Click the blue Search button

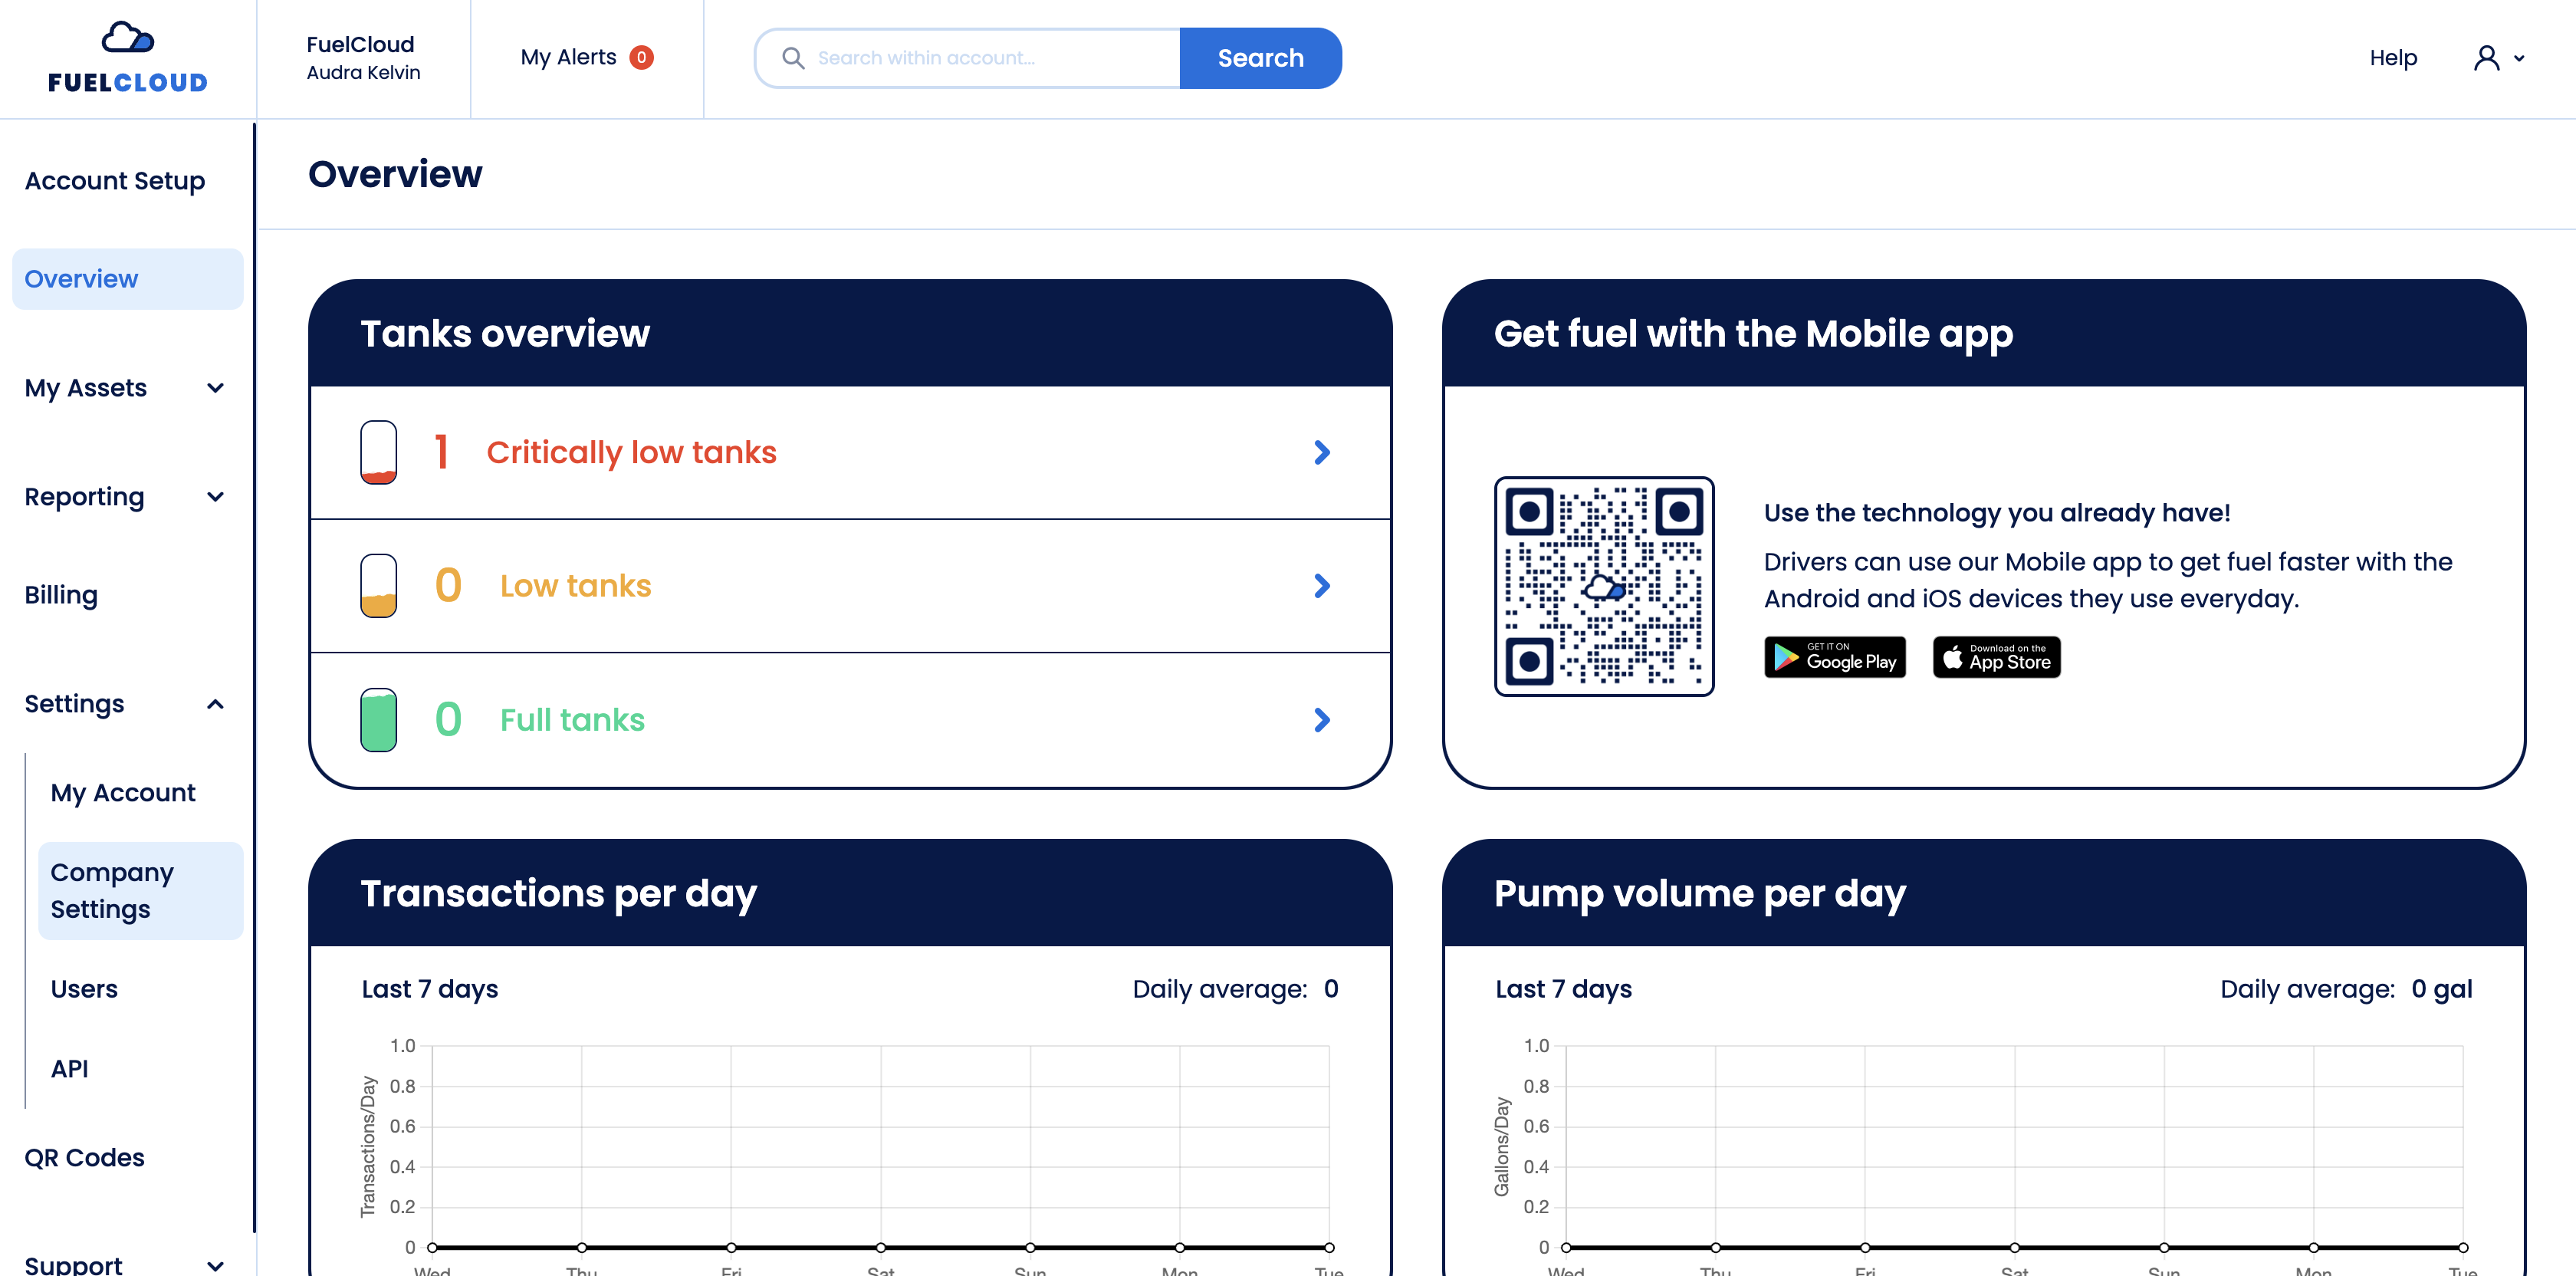pyautogui.click(x=1260, y=58)
